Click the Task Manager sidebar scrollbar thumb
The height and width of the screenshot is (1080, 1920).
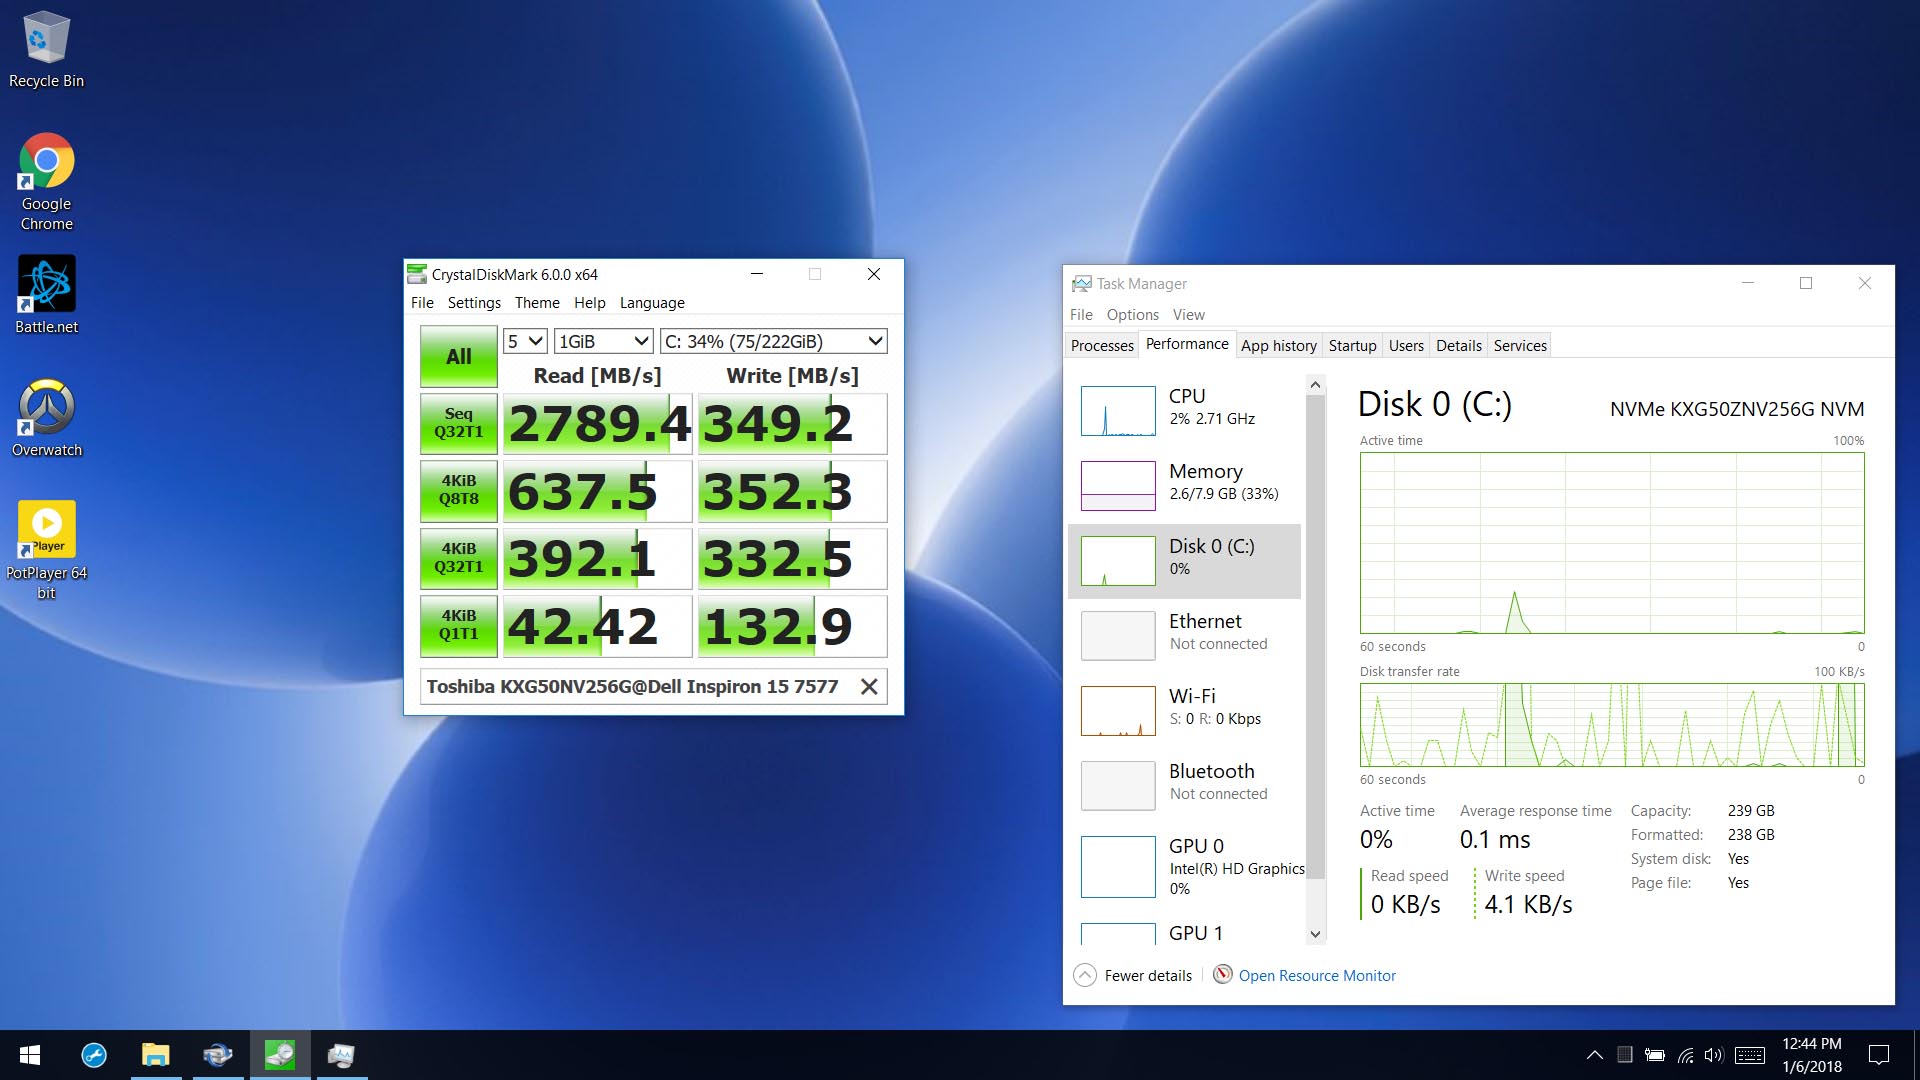point(1315,637)
